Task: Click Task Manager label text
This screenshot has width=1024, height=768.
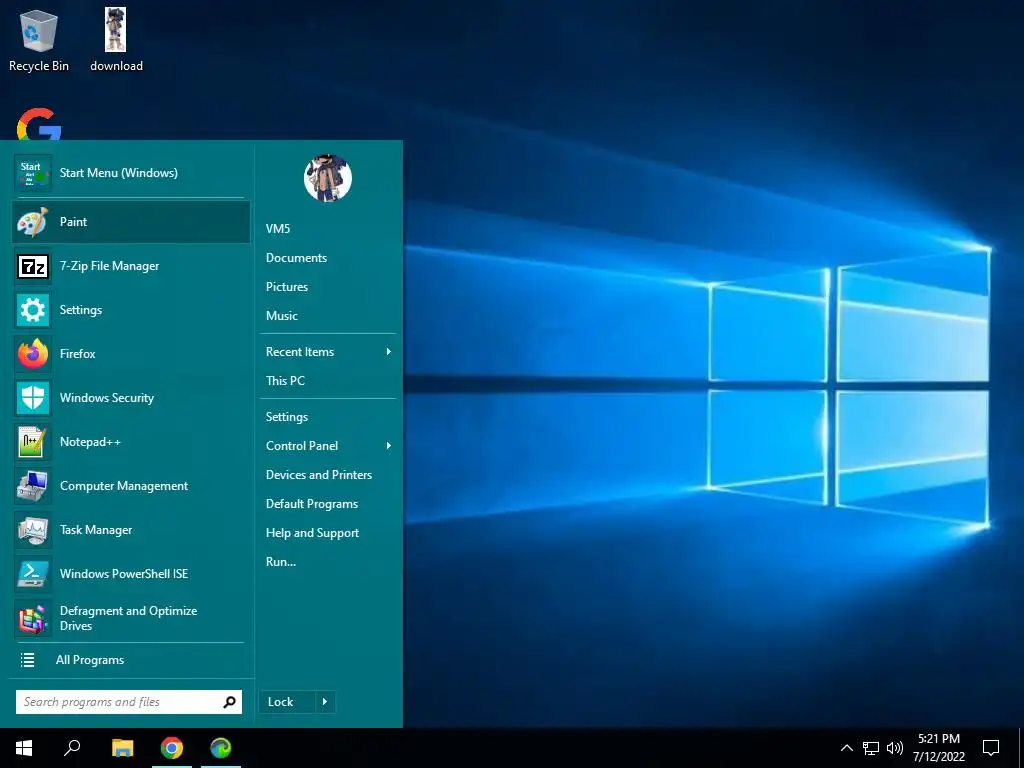Action: point(96,530)
